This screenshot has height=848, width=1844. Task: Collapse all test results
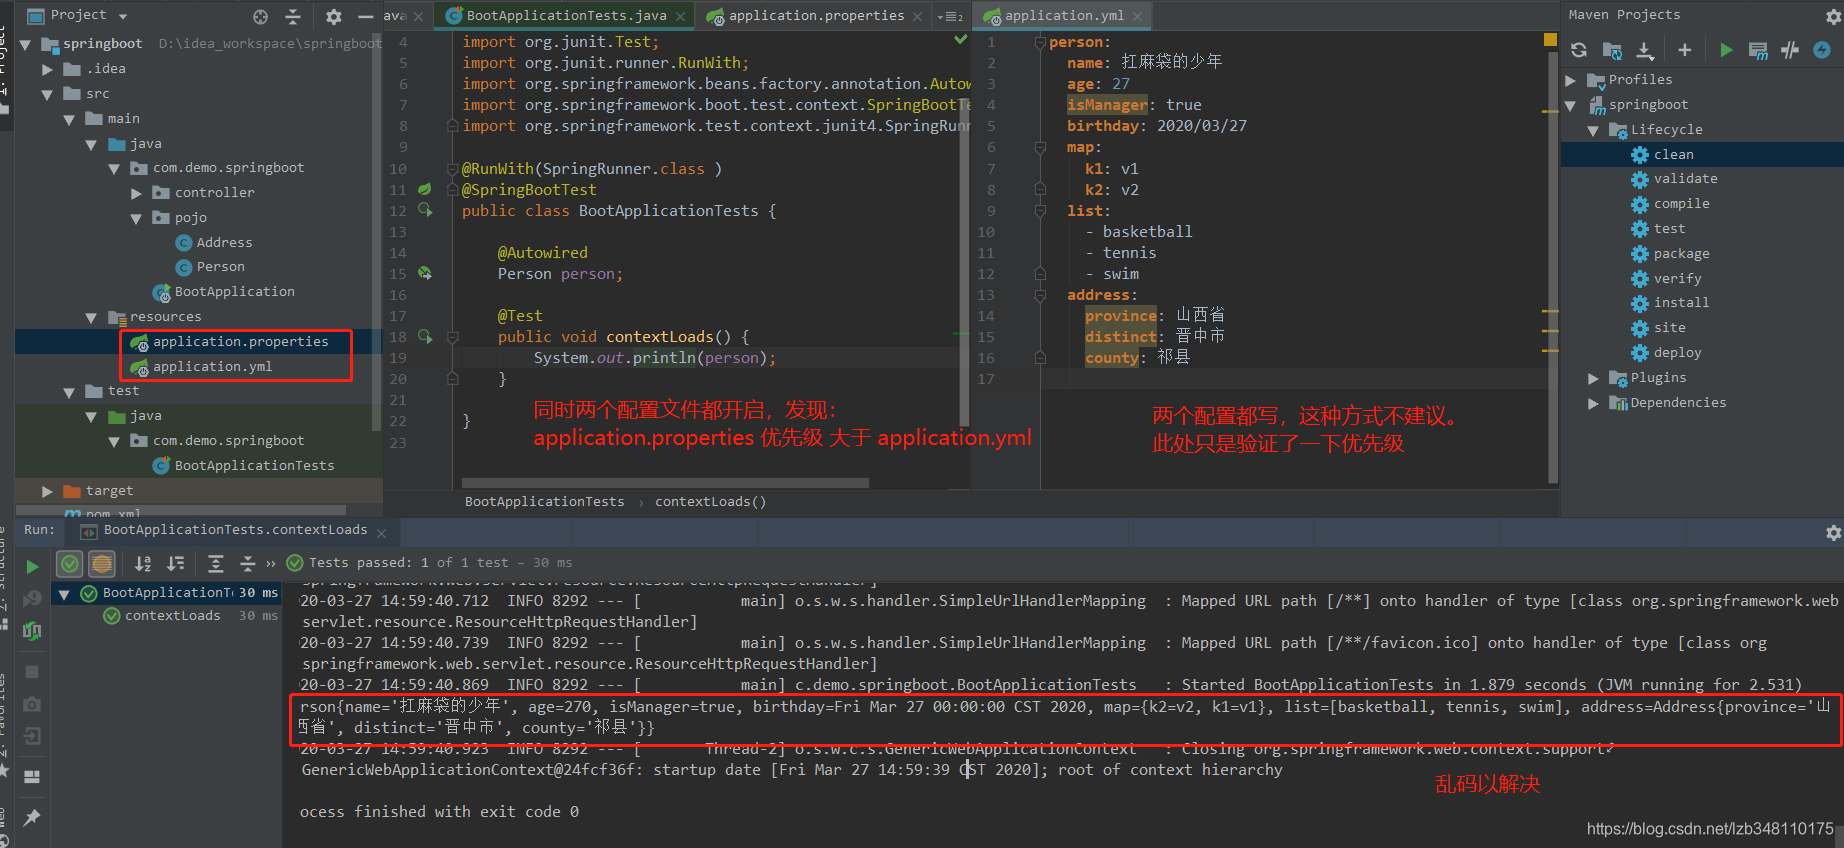(x=248, y=564)
